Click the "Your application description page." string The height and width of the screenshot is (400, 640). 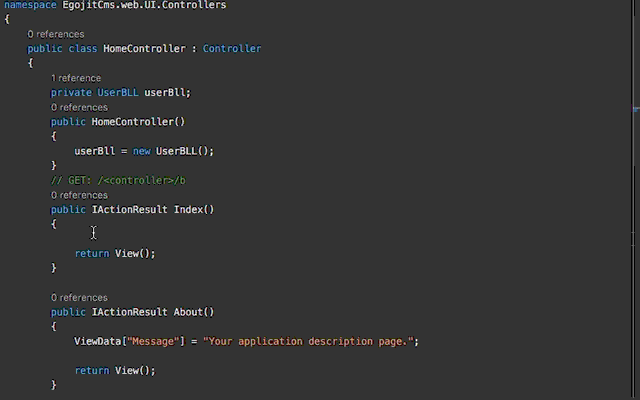tap(308, 341)
